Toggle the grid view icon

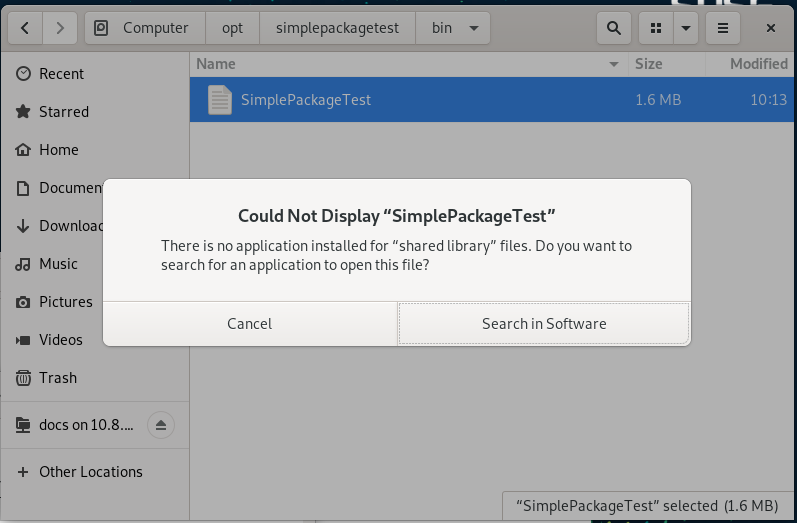(656, 28)
